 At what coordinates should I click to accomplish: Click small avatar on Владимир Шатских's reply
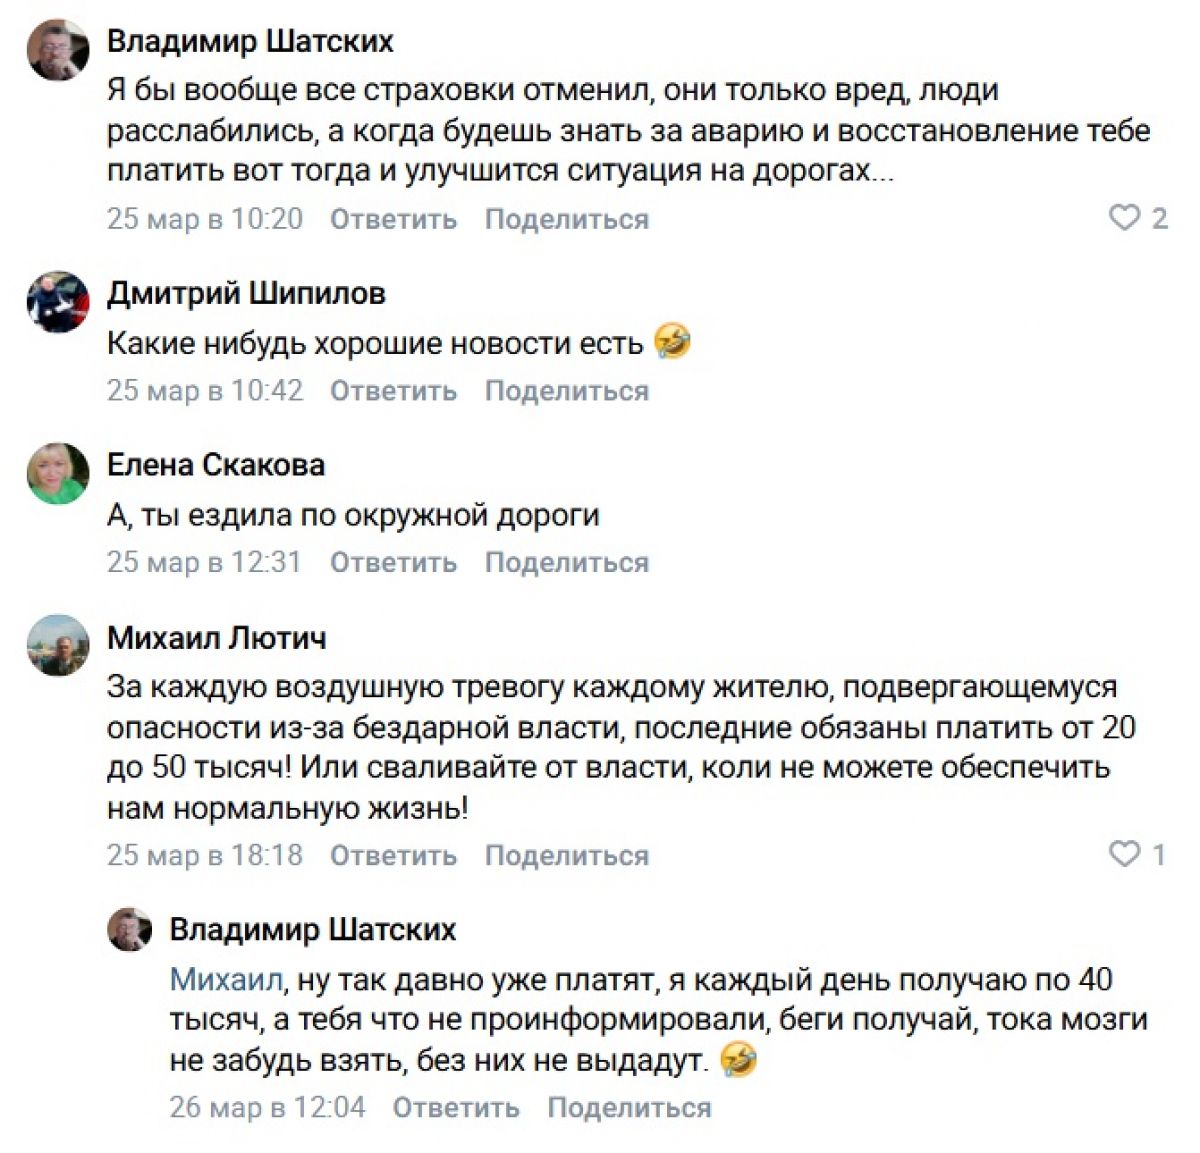pyautogui.click(x=129, y=930)
